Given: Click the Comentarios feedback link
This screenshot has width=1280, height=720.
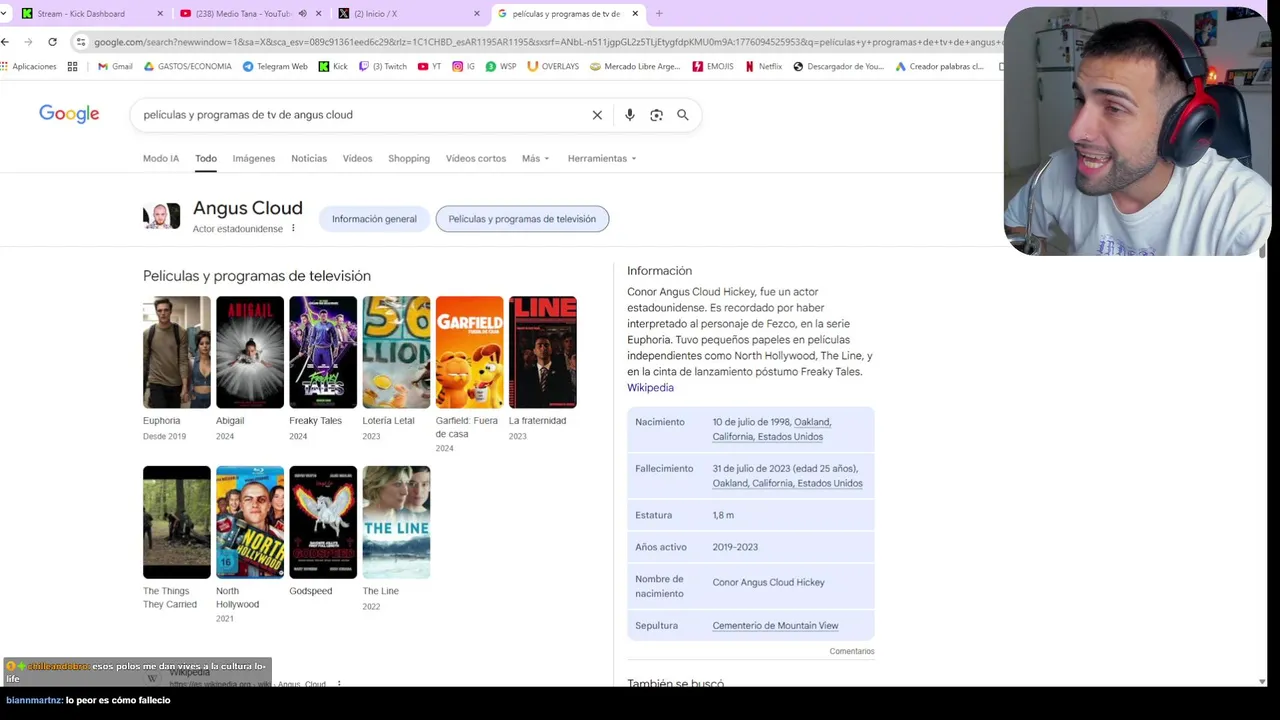Looking at the screenshot, I should pos(852,651).
